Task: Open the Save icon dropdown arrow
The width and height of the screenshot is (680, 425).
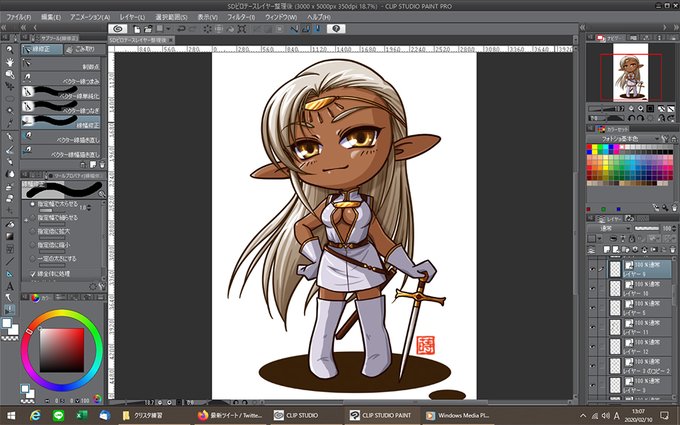Action: pyautogui.click(x=168, y=29)
